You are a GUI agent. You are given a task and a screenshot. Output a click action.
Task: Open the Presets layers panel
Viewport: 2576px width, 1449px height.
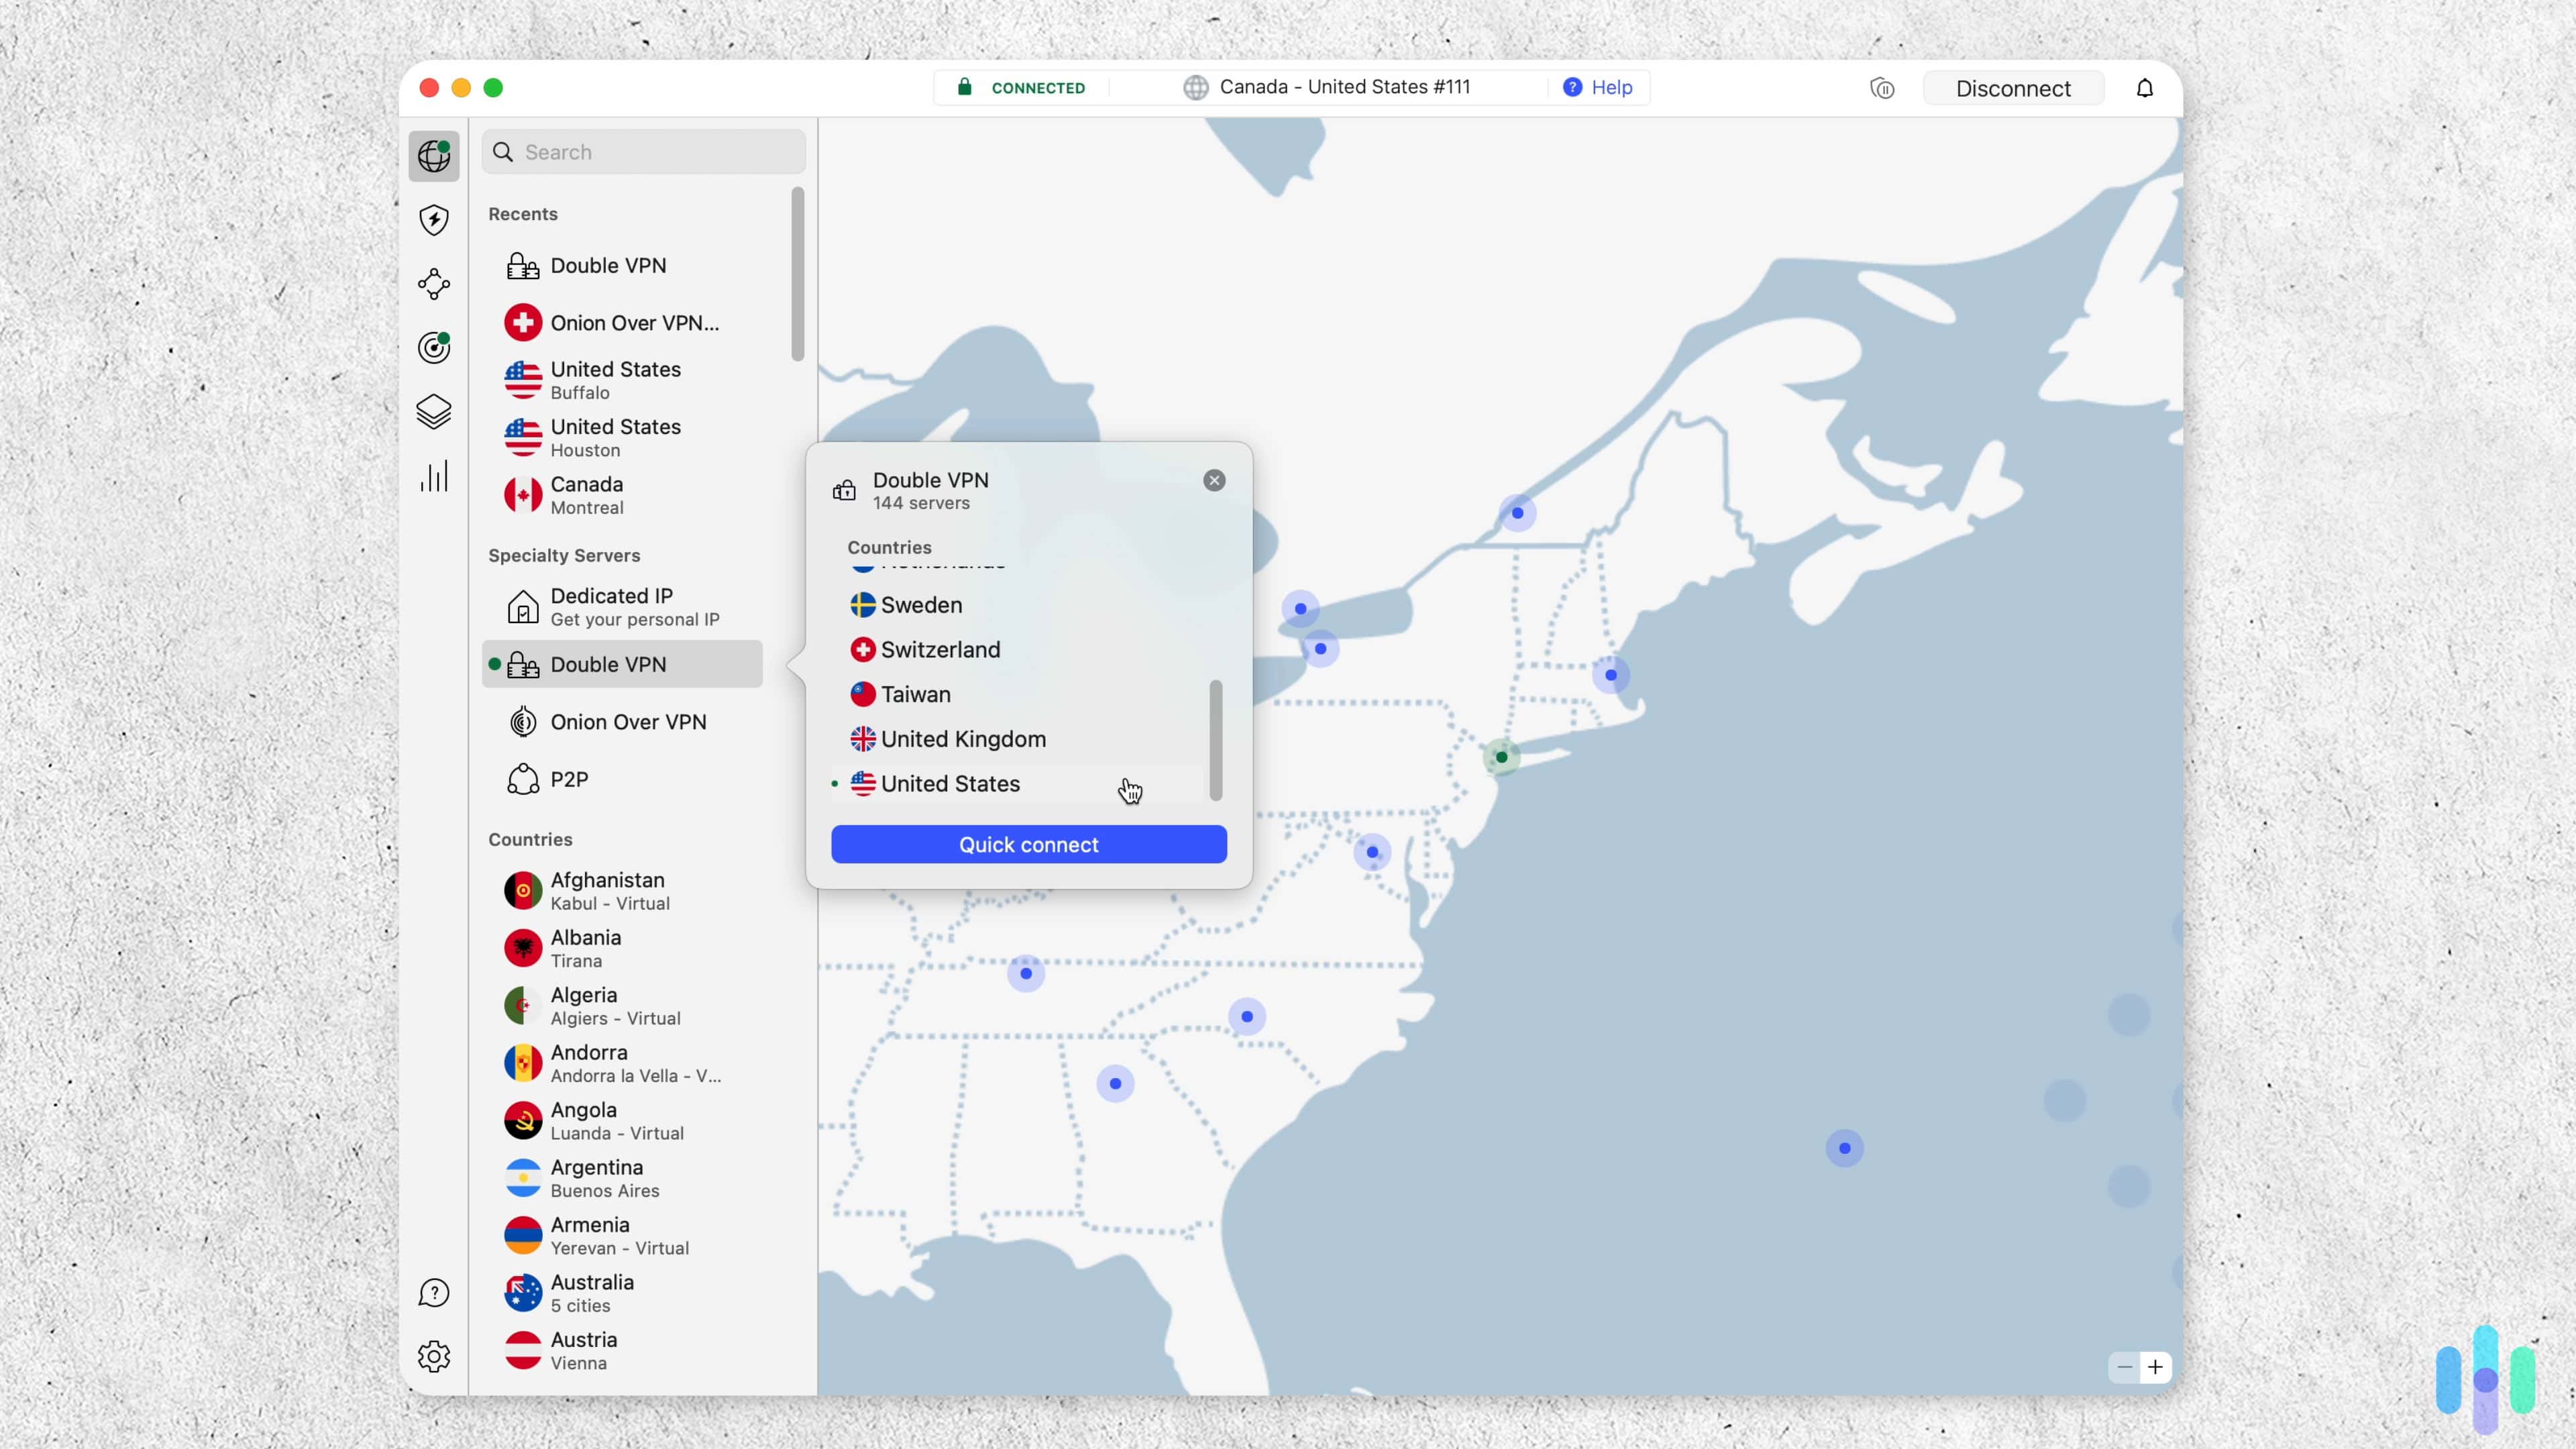click(x=433, y=412)
